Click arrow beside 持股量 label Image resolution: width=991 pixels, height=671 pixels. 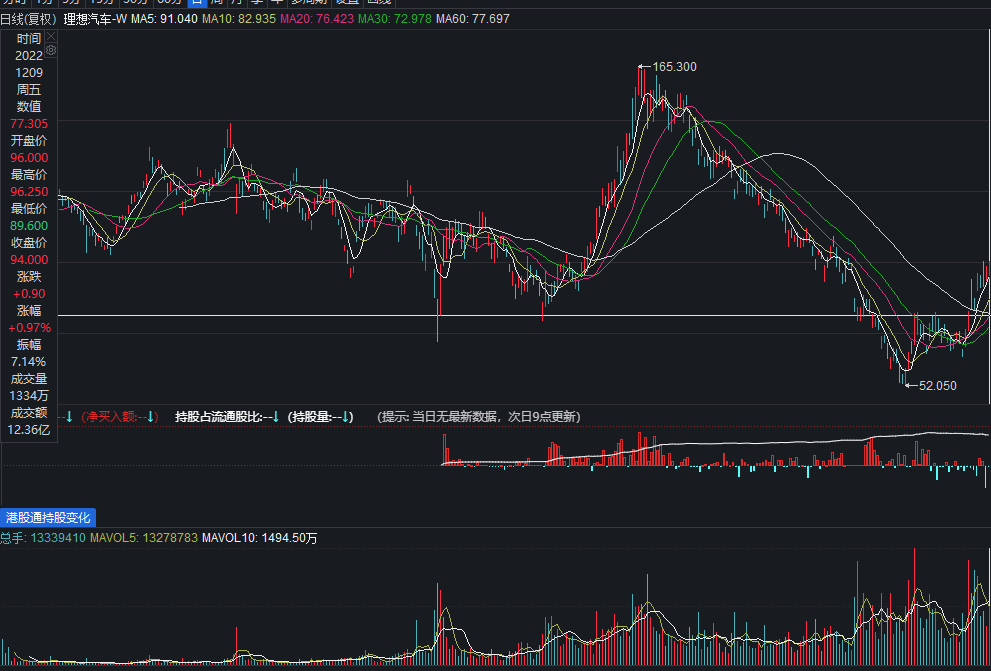pos(346,416)
